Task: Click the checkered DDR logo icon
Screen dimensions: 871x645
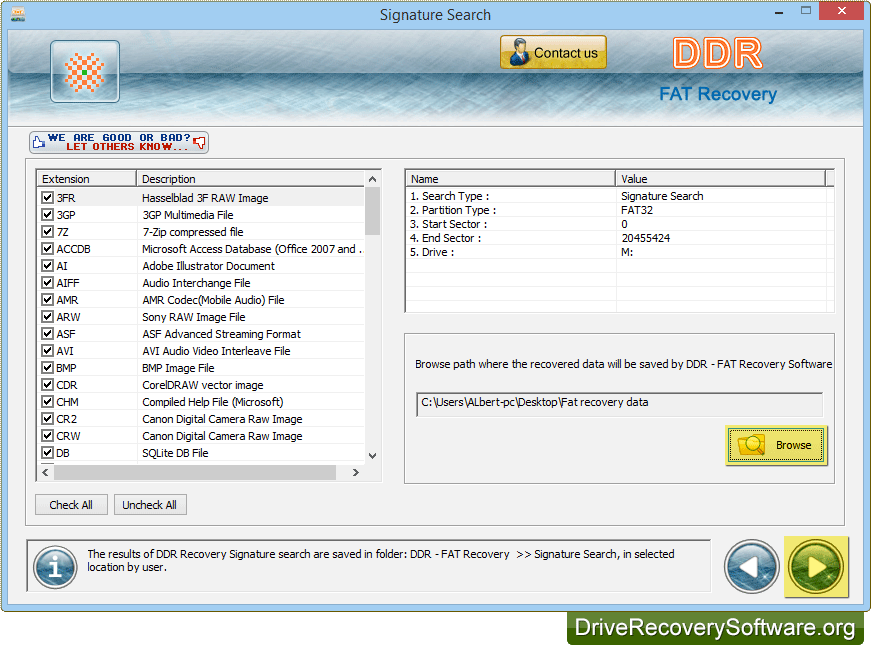Action: (x=84, y=71)
